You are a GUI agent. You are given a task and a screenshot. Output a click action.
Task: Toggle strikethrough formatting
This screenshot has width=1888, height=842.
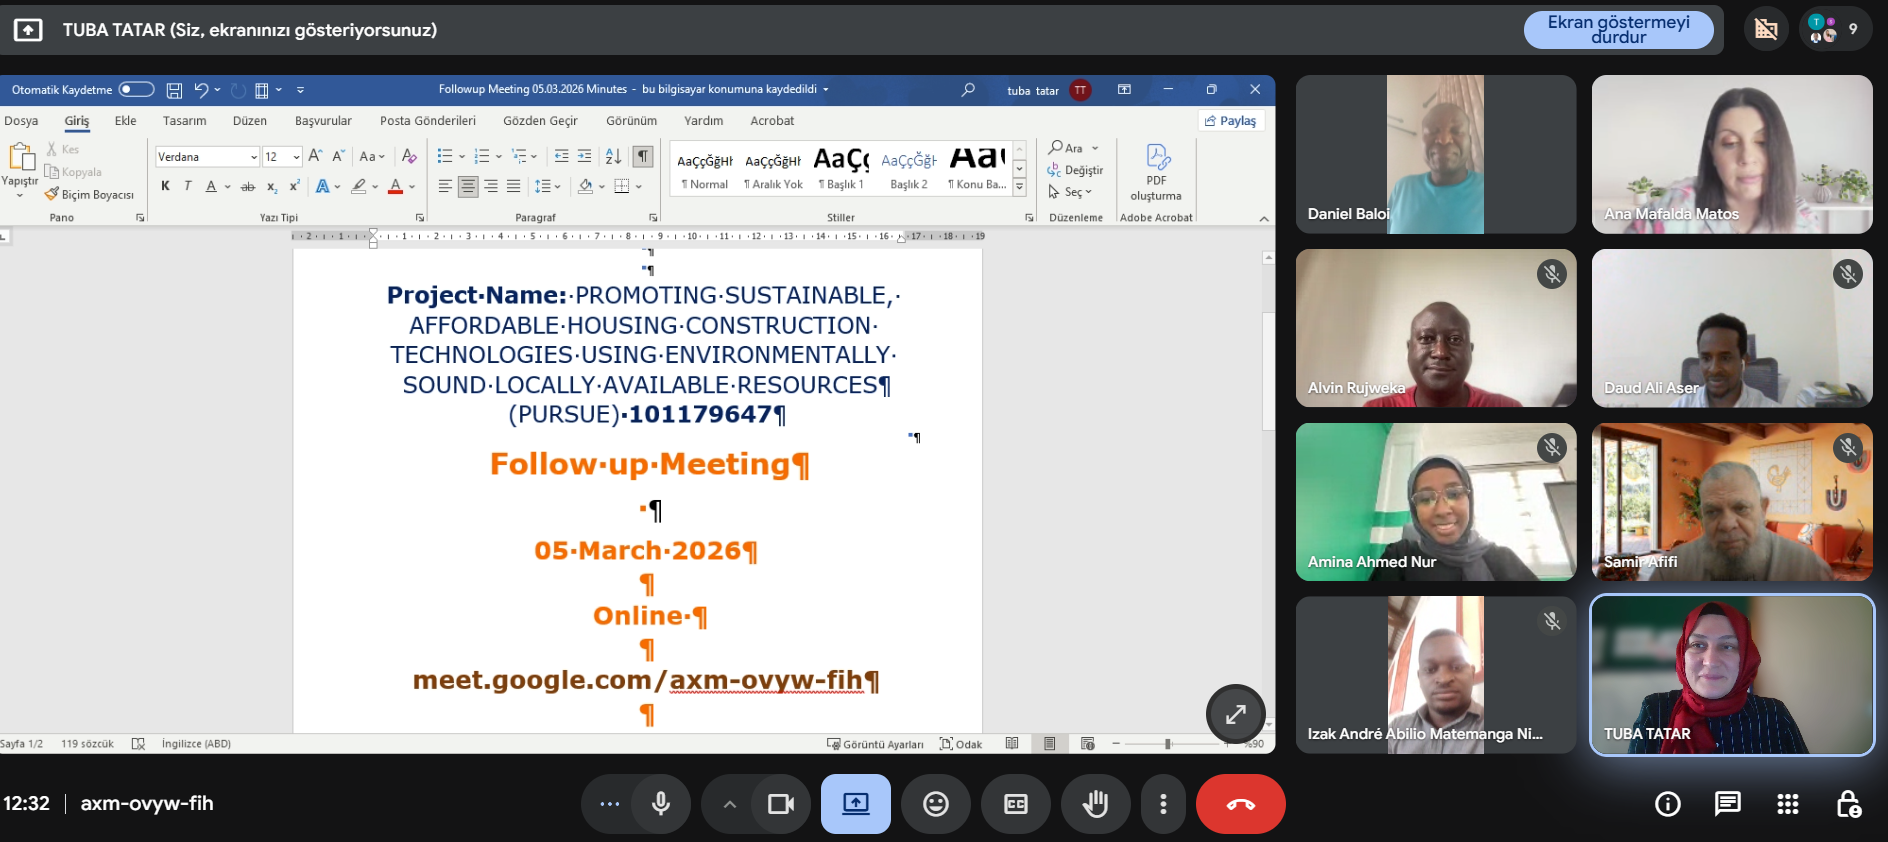[x=248, y=186]
